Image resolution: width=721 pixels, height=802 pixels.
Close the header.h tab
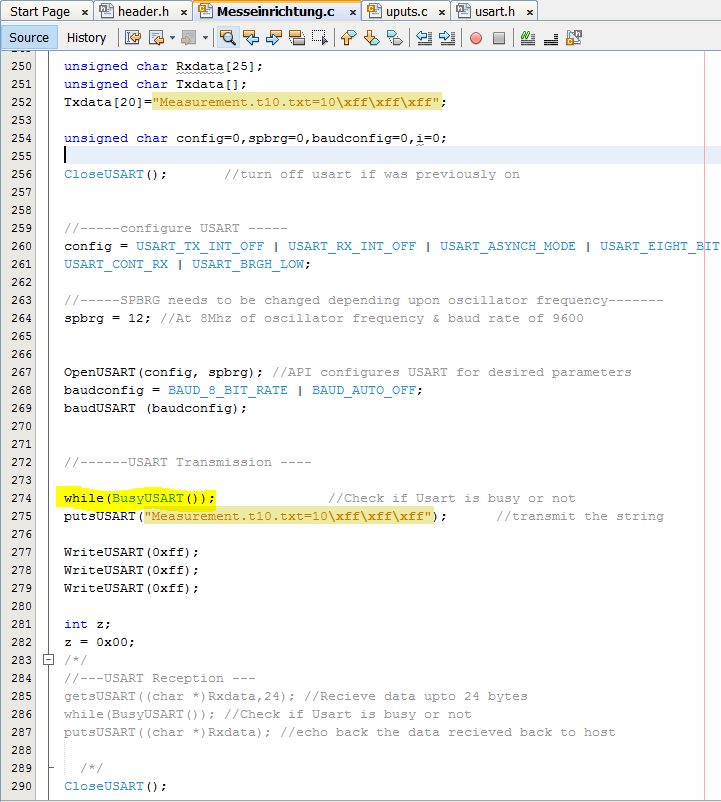[184, 12]
